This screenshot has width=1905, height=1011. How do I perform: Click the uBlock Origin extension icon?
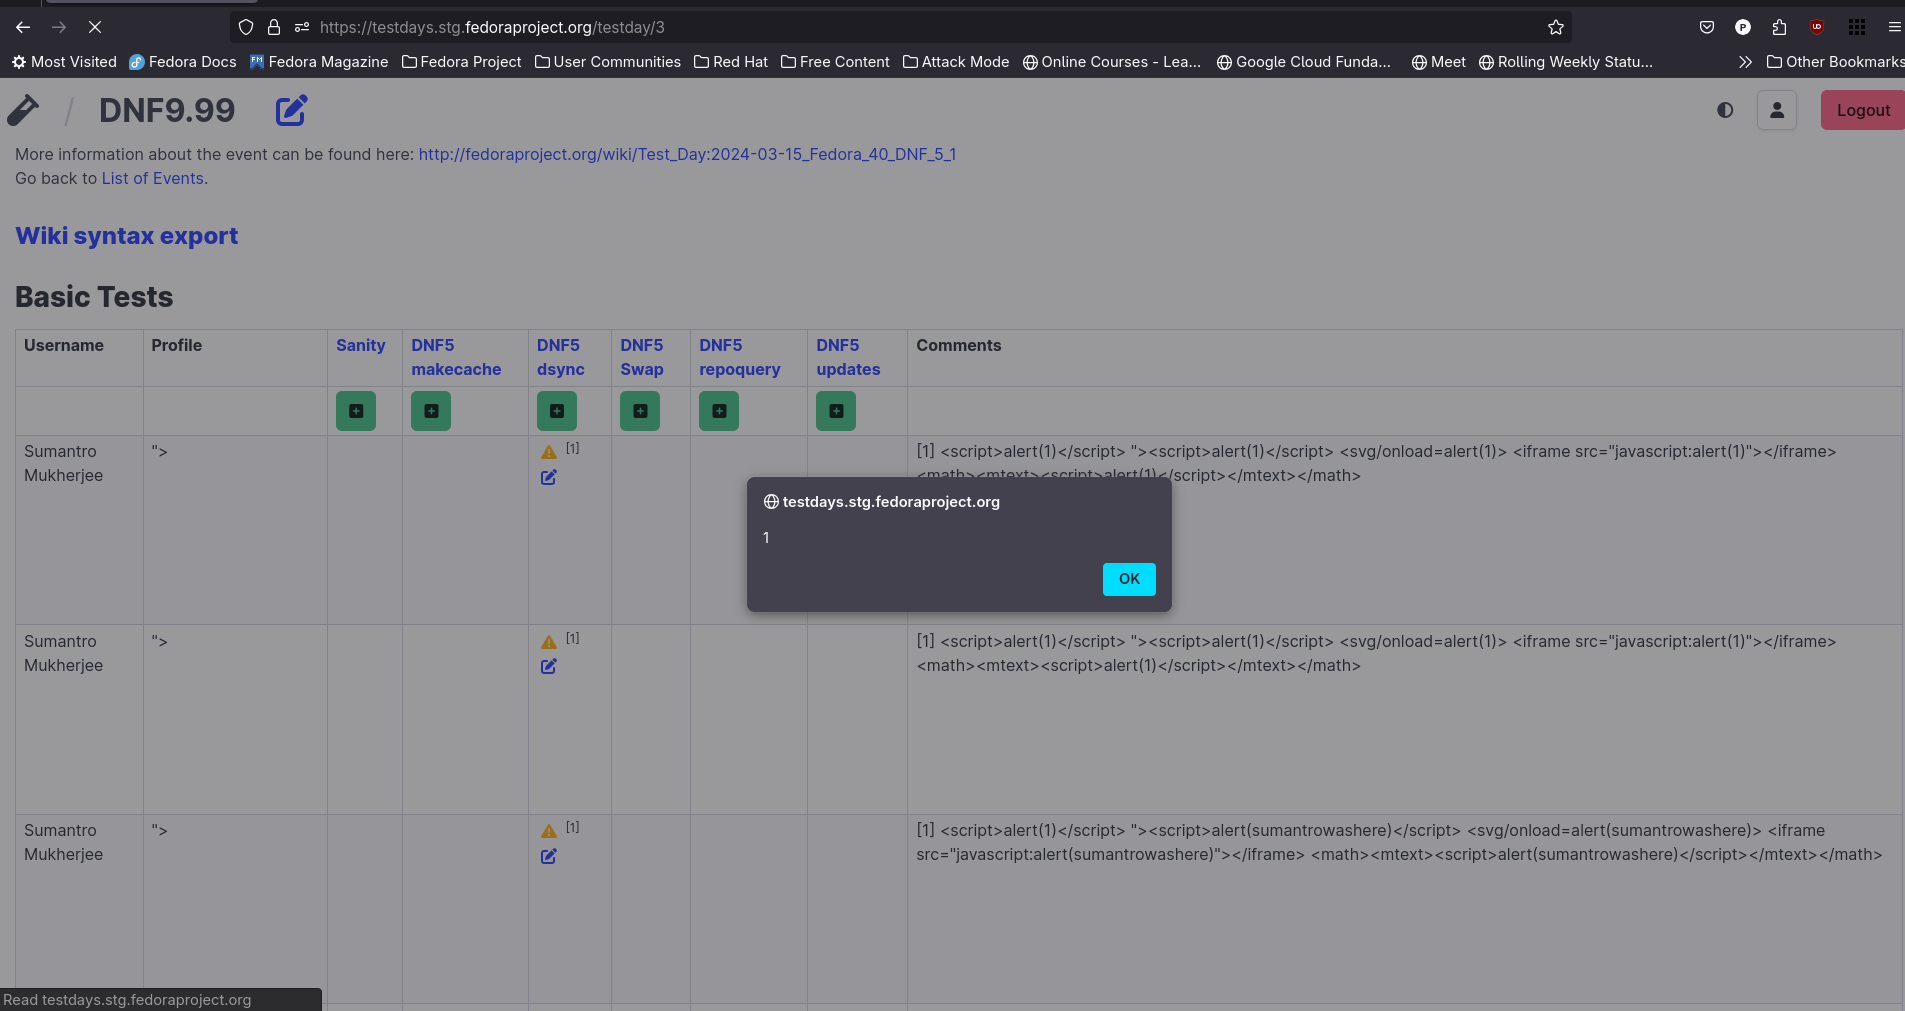(1817, 27)
